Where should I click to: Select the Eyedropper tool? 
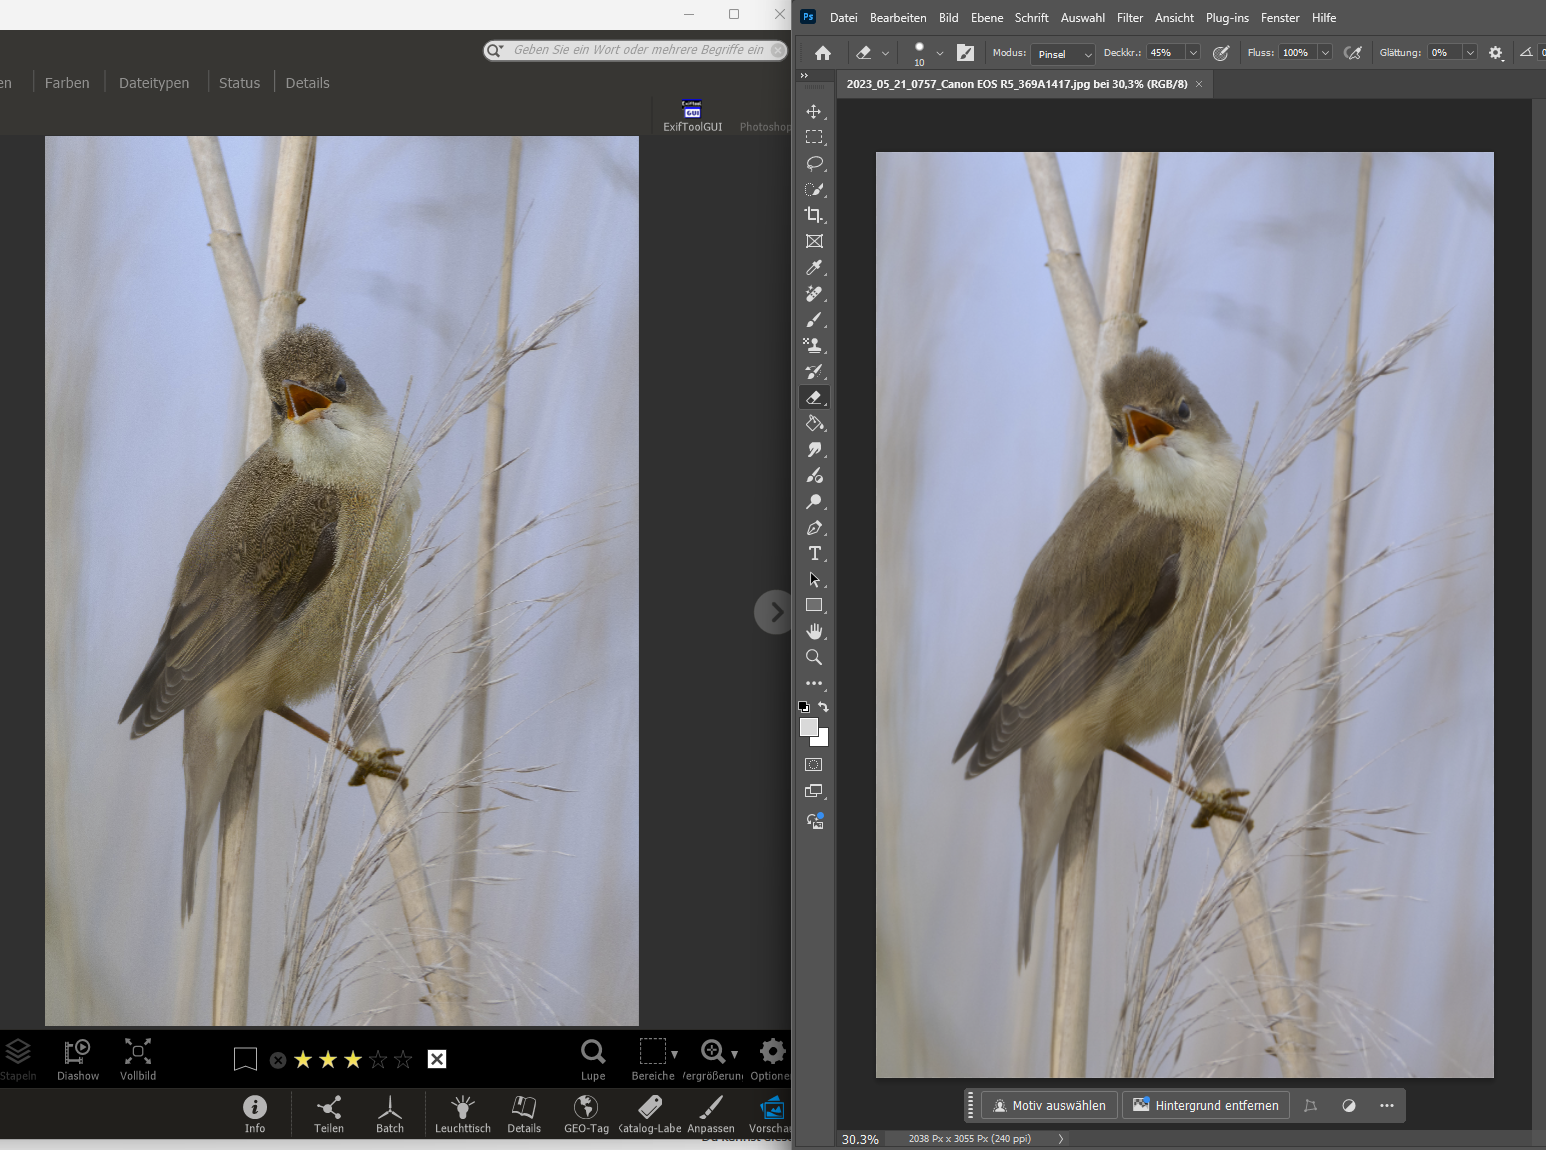click(814, 267)
